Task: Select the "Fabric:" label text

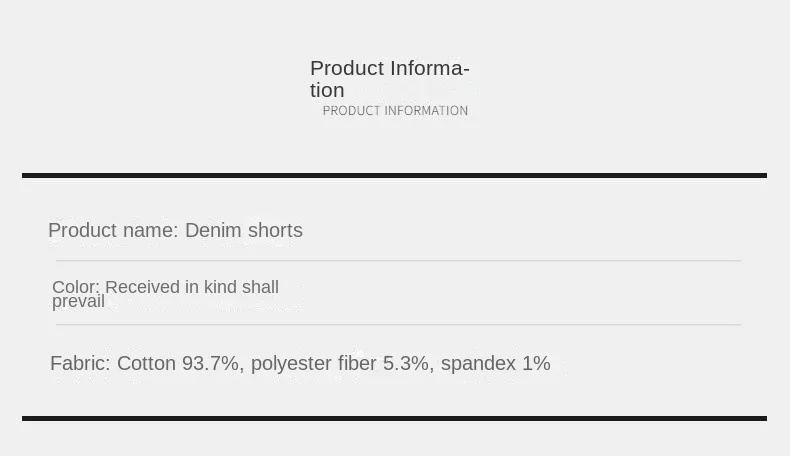Action: click(x=80, y=364)
